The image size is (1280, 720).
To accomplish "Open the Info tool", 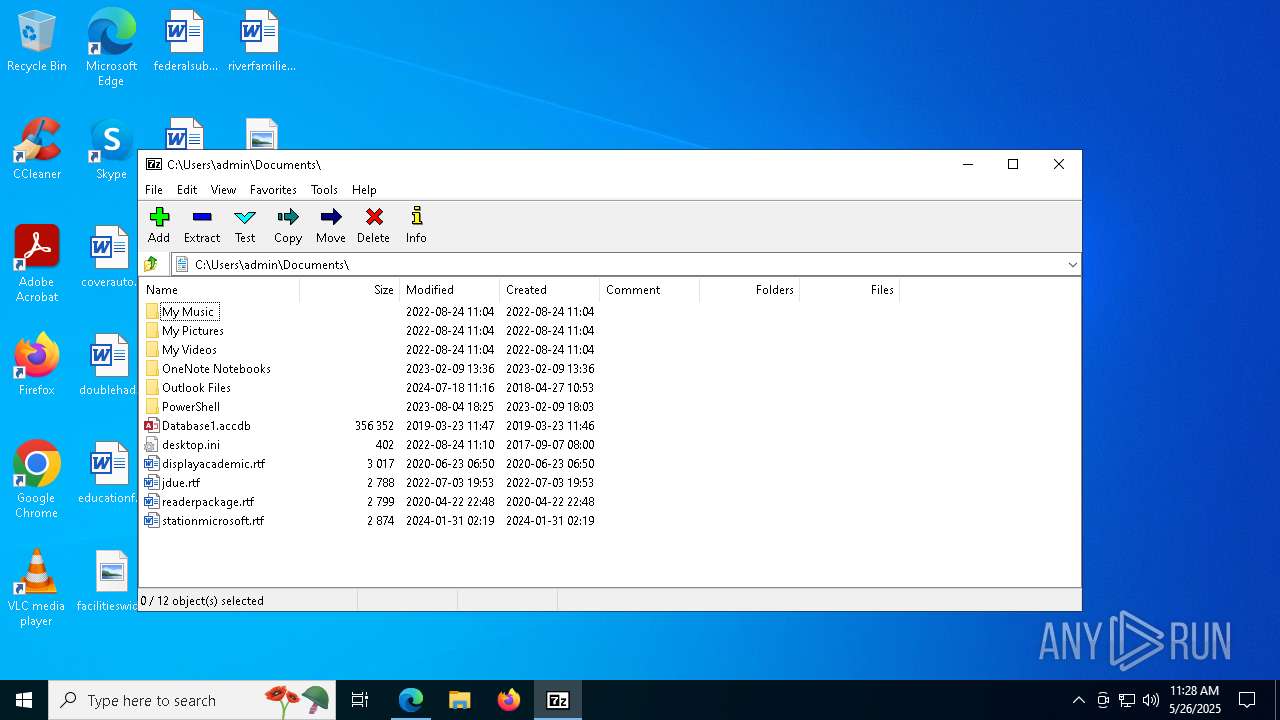I will point(417,217).
